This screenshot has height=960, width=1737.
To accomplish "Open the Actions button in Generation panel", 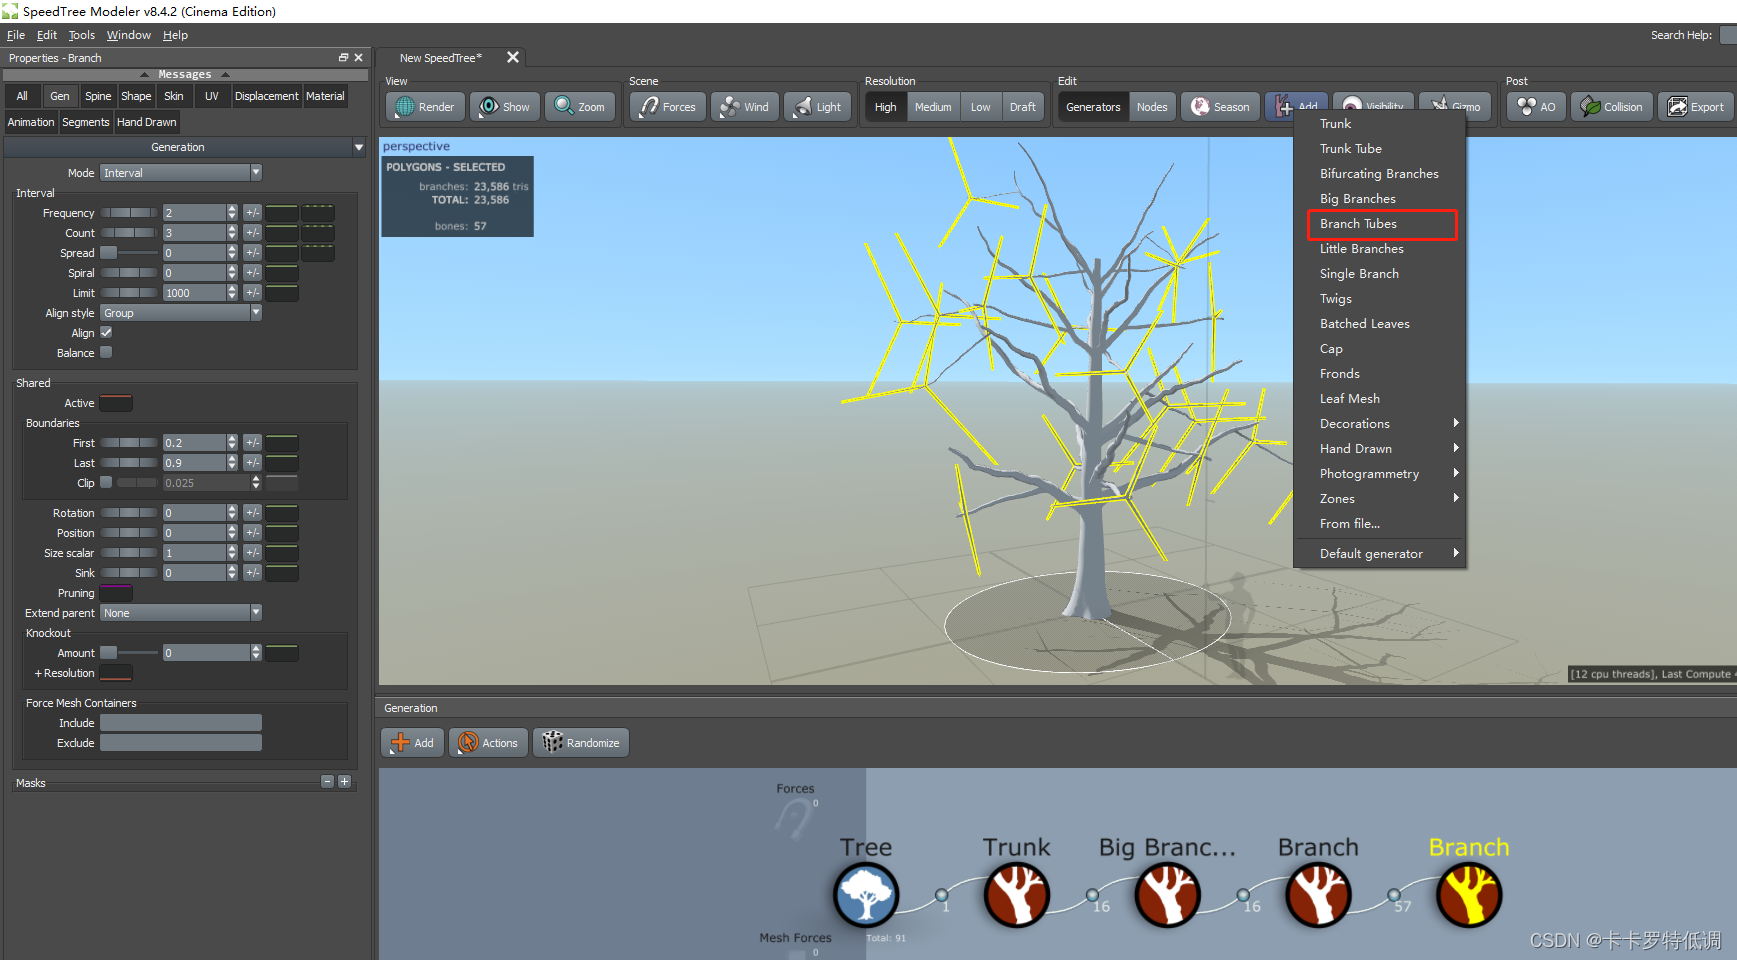I will (488, 743).
